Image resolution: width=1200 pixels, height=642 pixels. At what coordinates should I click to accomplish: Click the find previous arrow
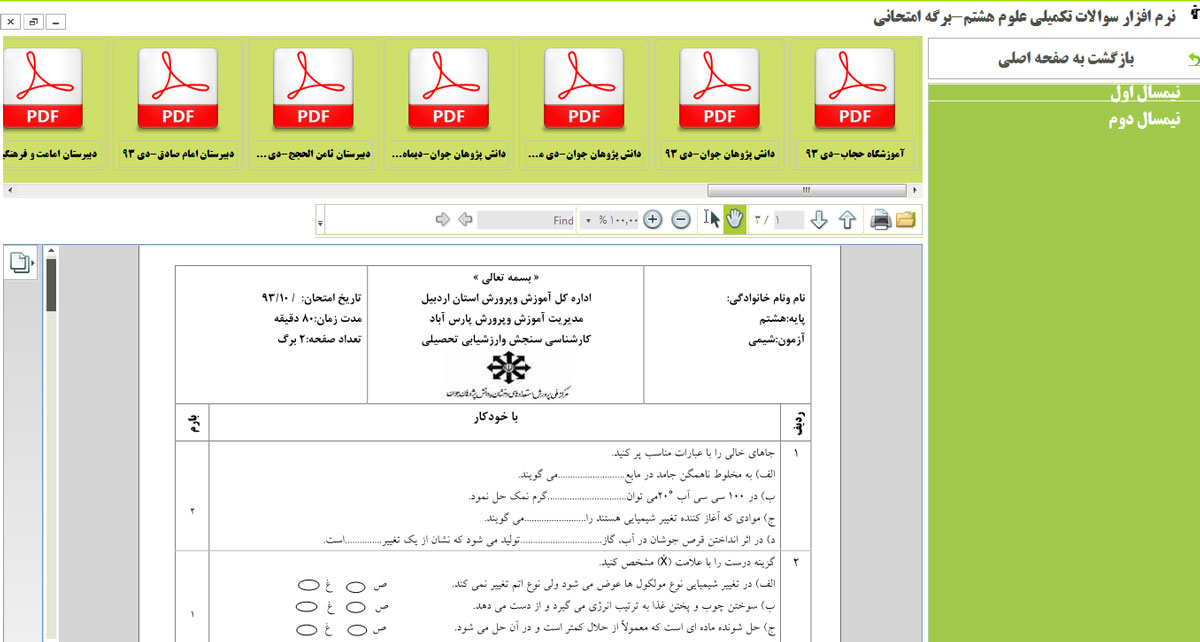pyautogui.click(x=464, y=220)
